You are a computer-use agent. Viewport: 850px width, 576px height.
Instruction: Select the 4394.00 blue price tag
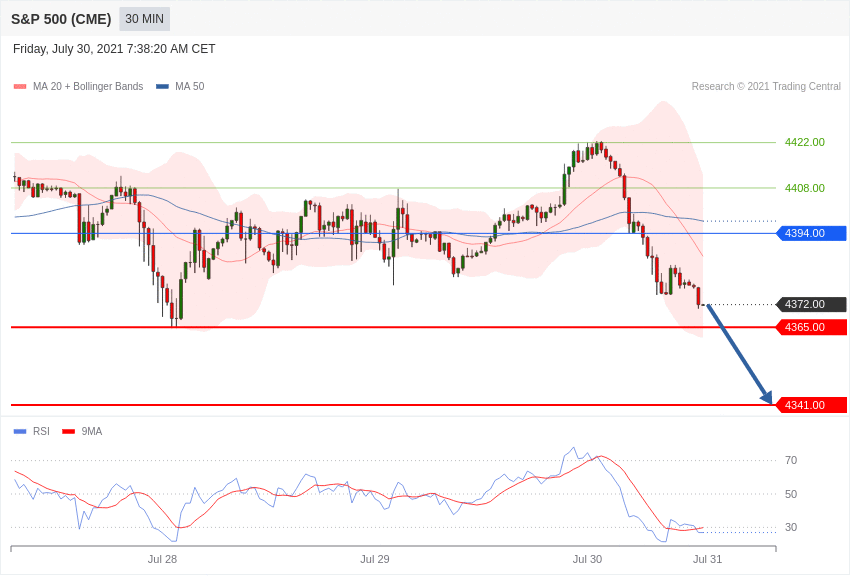(811, 233)
